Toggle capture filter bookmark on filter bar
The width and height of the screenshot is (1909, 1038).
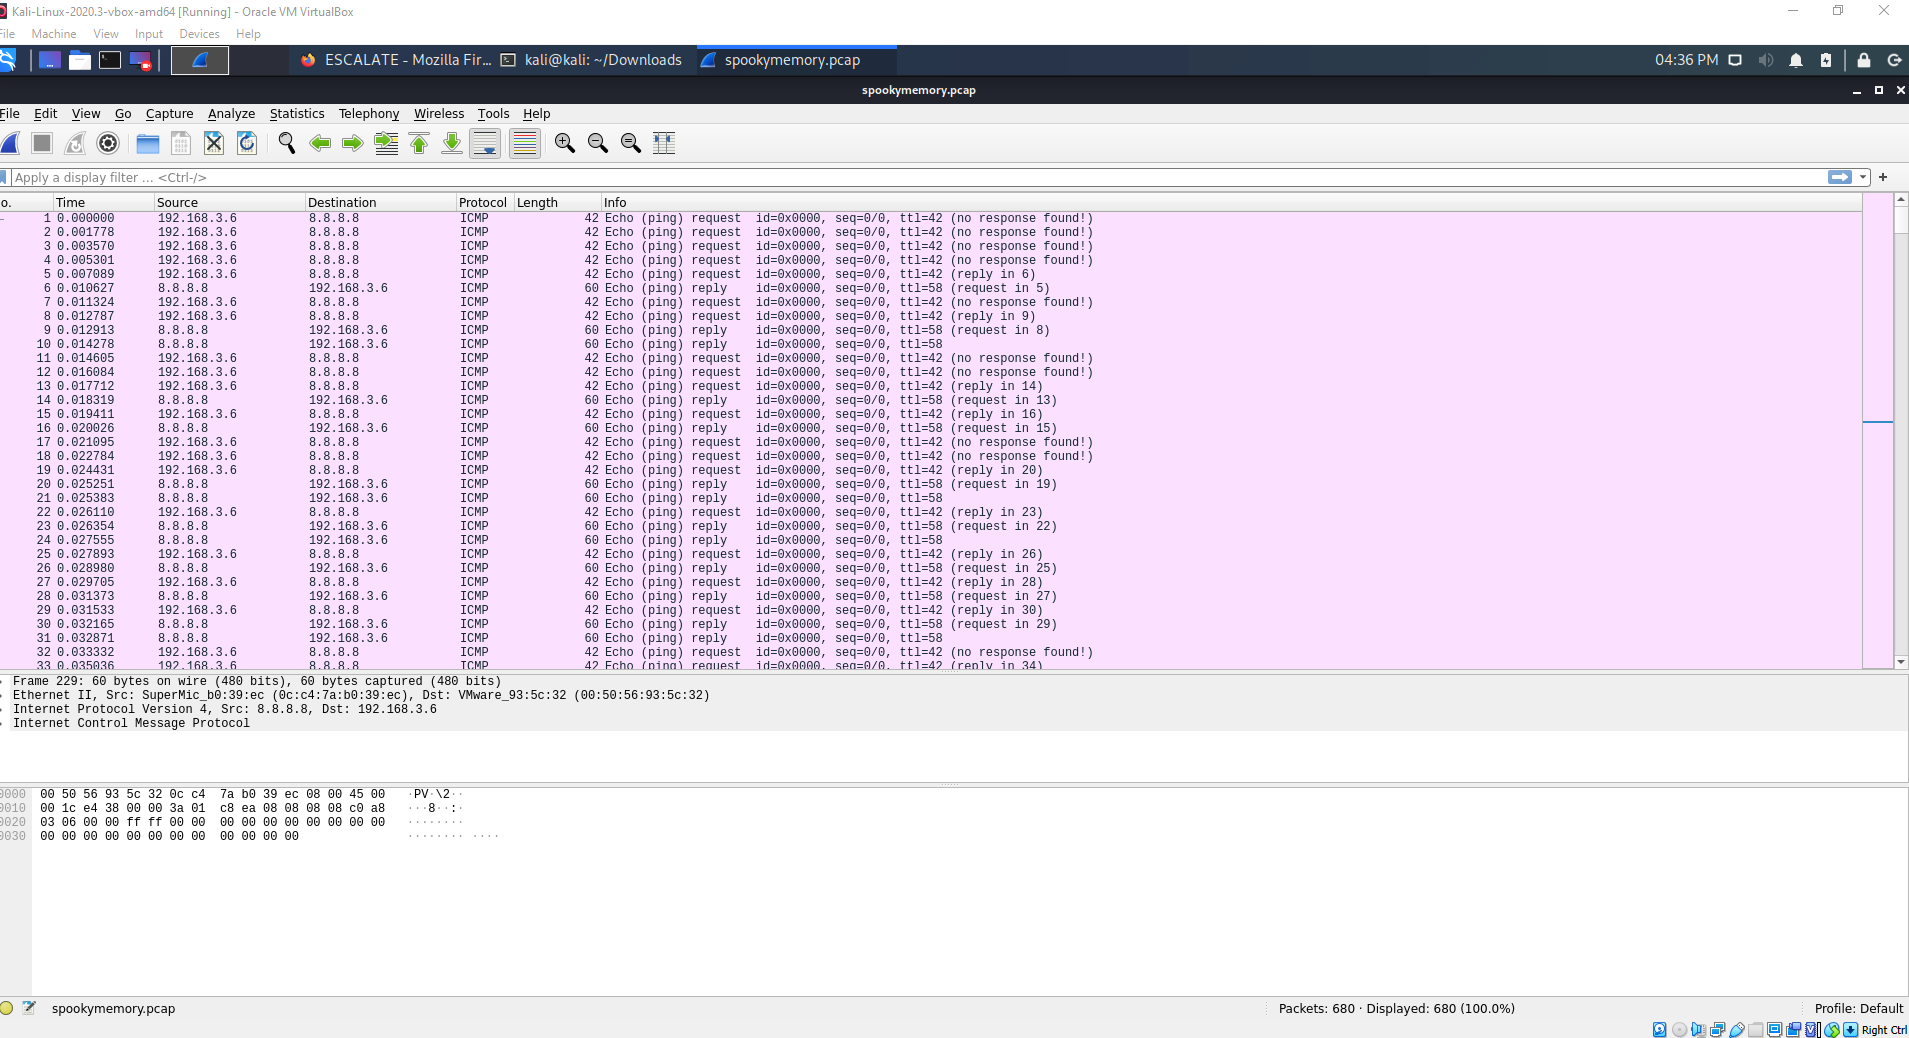tap(5, 177)
